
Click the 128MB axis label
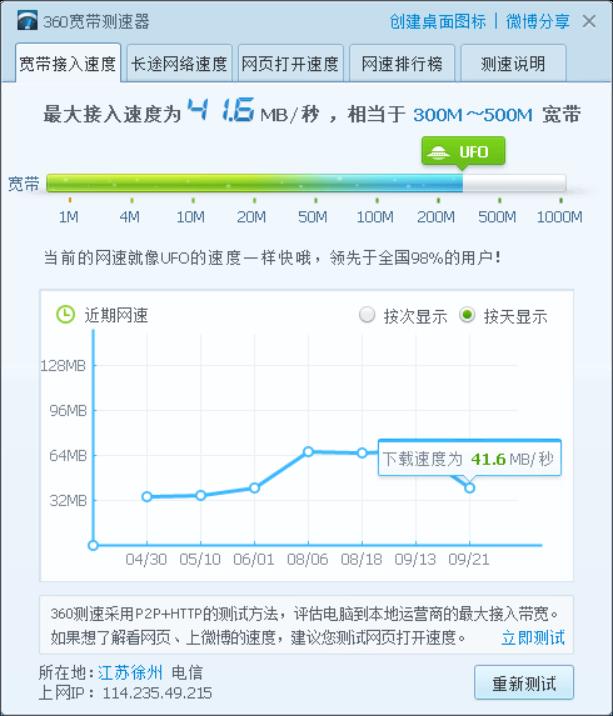(63, 366)
